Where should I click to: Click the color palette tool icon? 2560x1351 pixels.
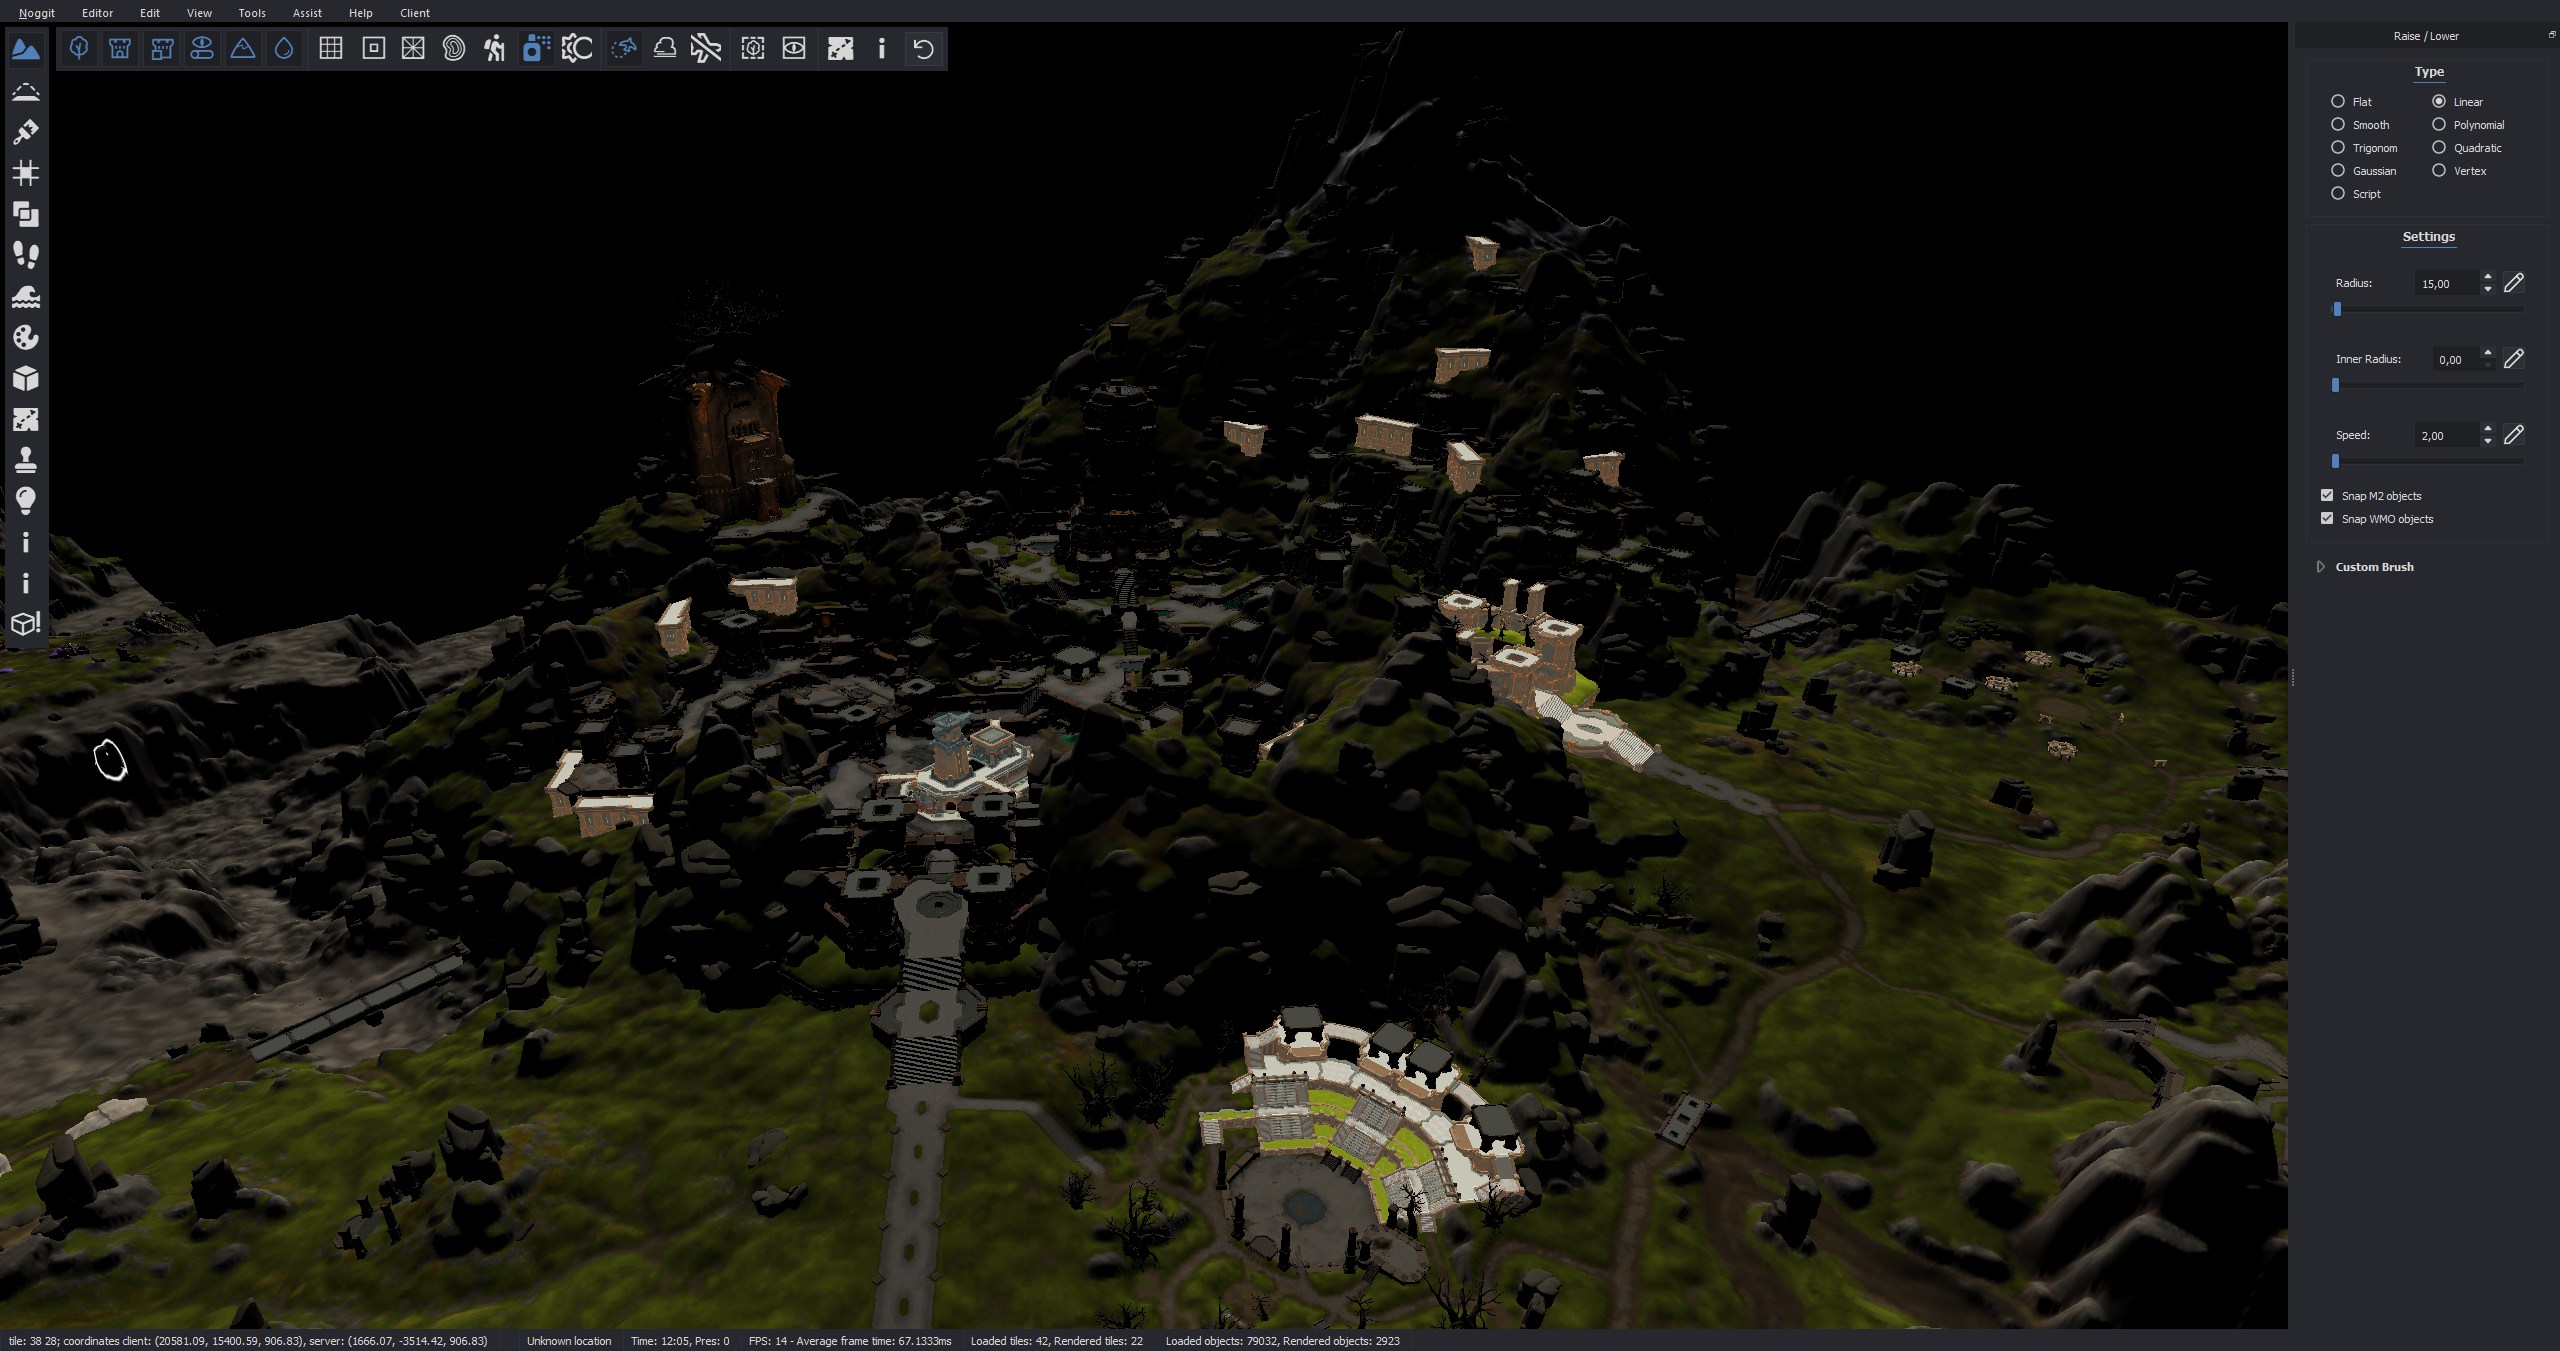coord(26,337)
